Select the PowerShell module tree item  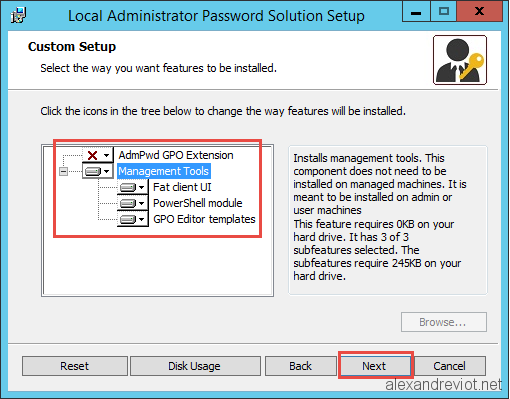coord(197,203)
